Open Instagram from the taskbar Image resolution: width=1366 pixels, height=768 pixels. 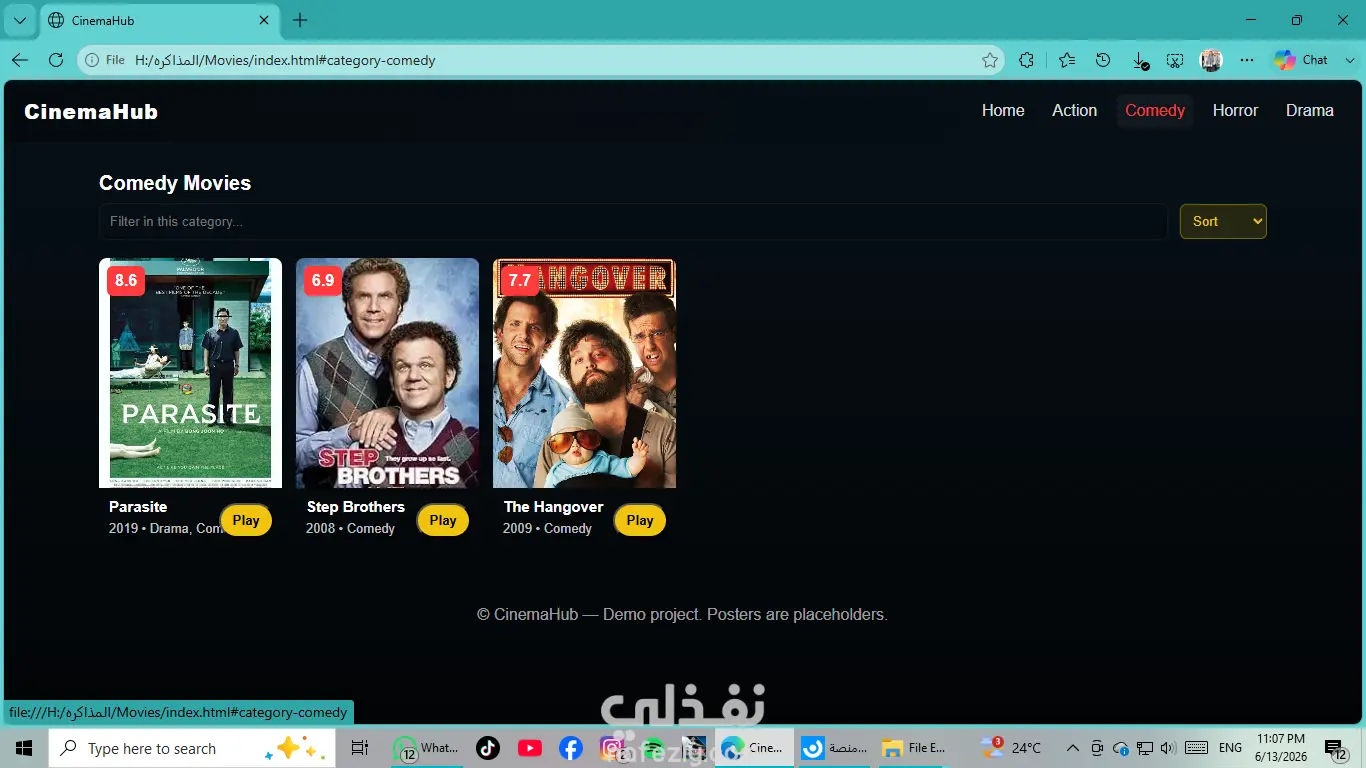[612, 748]
